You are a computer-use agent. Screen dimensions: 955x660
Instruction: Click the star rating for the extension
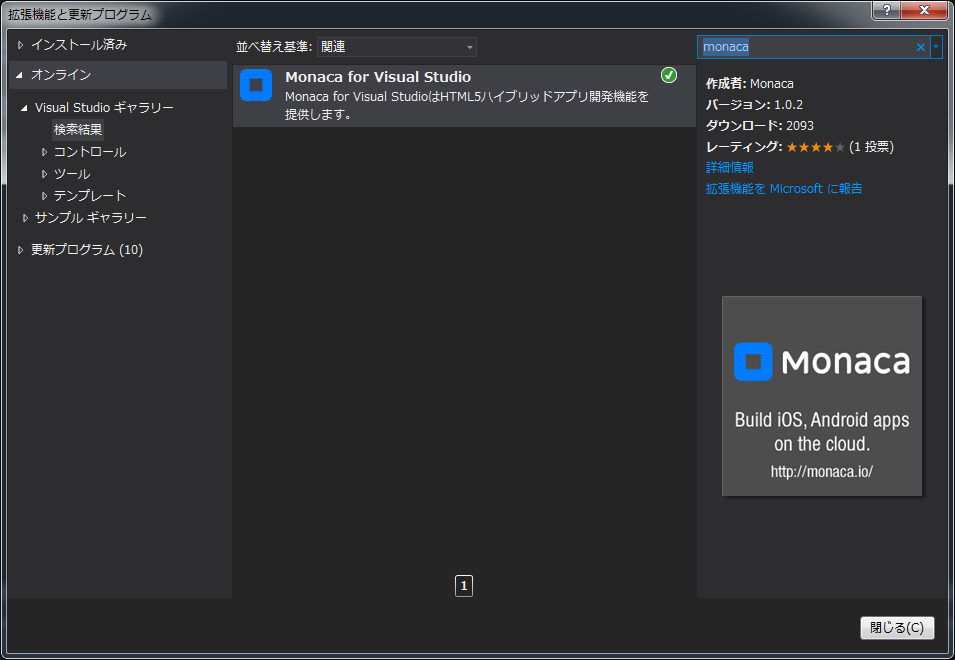point(815,147)
